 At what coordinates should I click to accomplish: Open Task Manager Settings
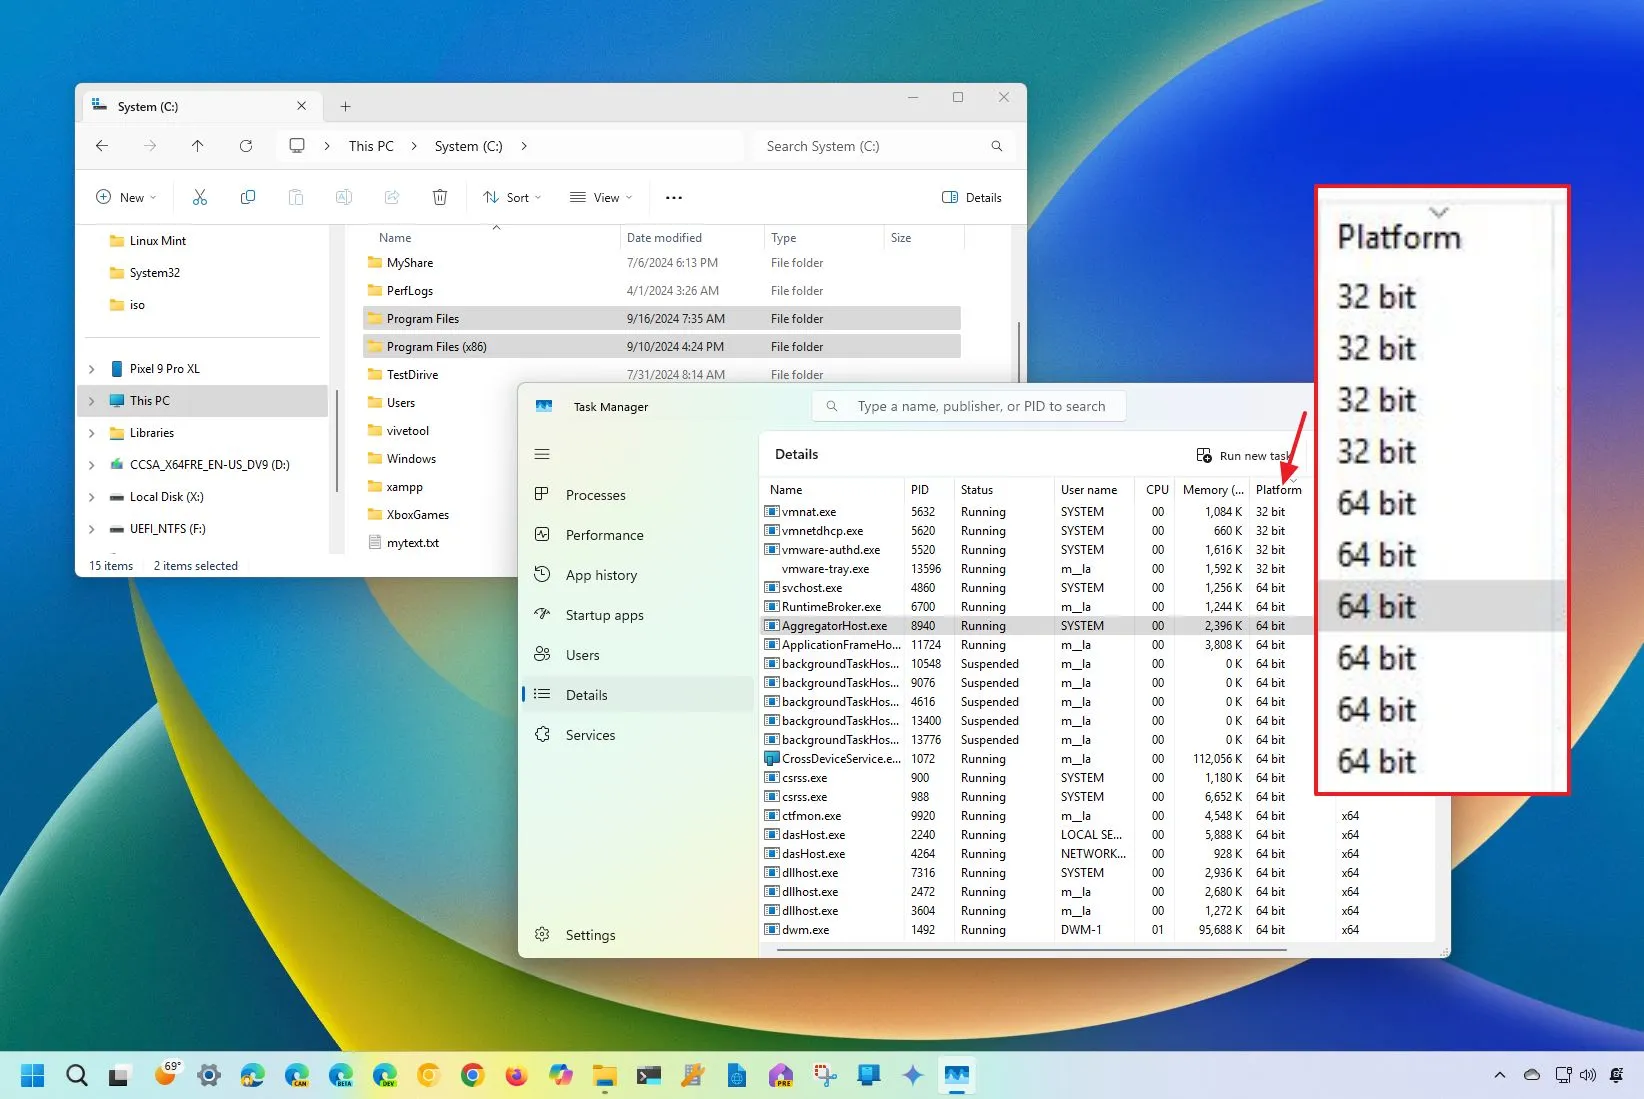coord(590,935)
